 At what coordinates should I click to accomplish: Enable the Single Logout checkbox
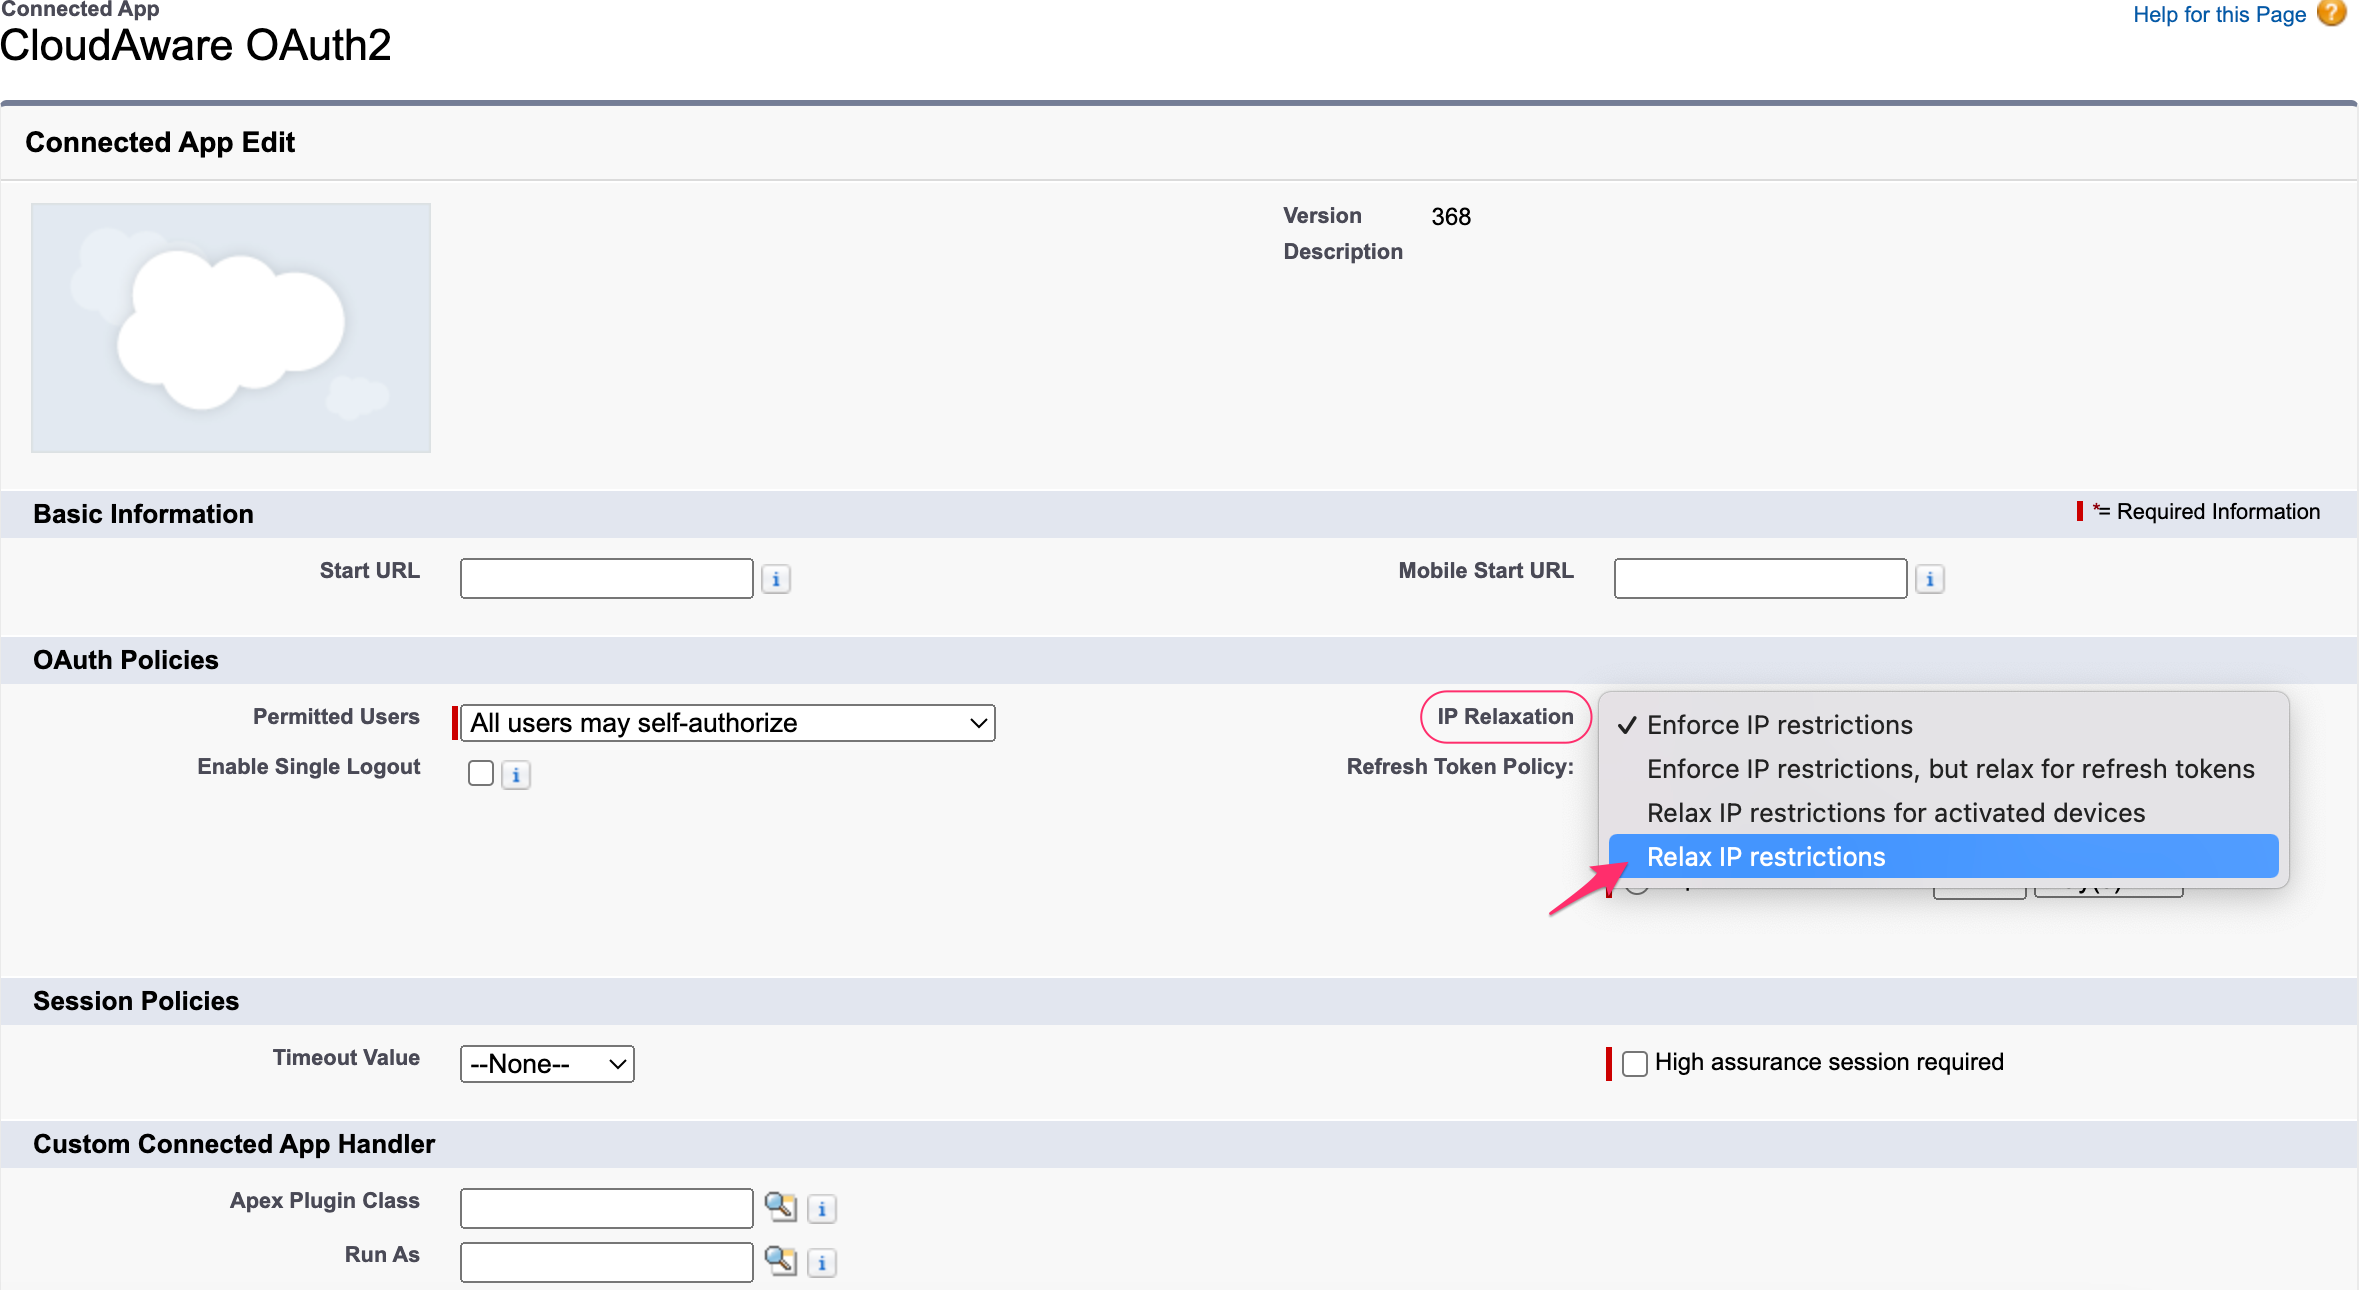[481, 773]
